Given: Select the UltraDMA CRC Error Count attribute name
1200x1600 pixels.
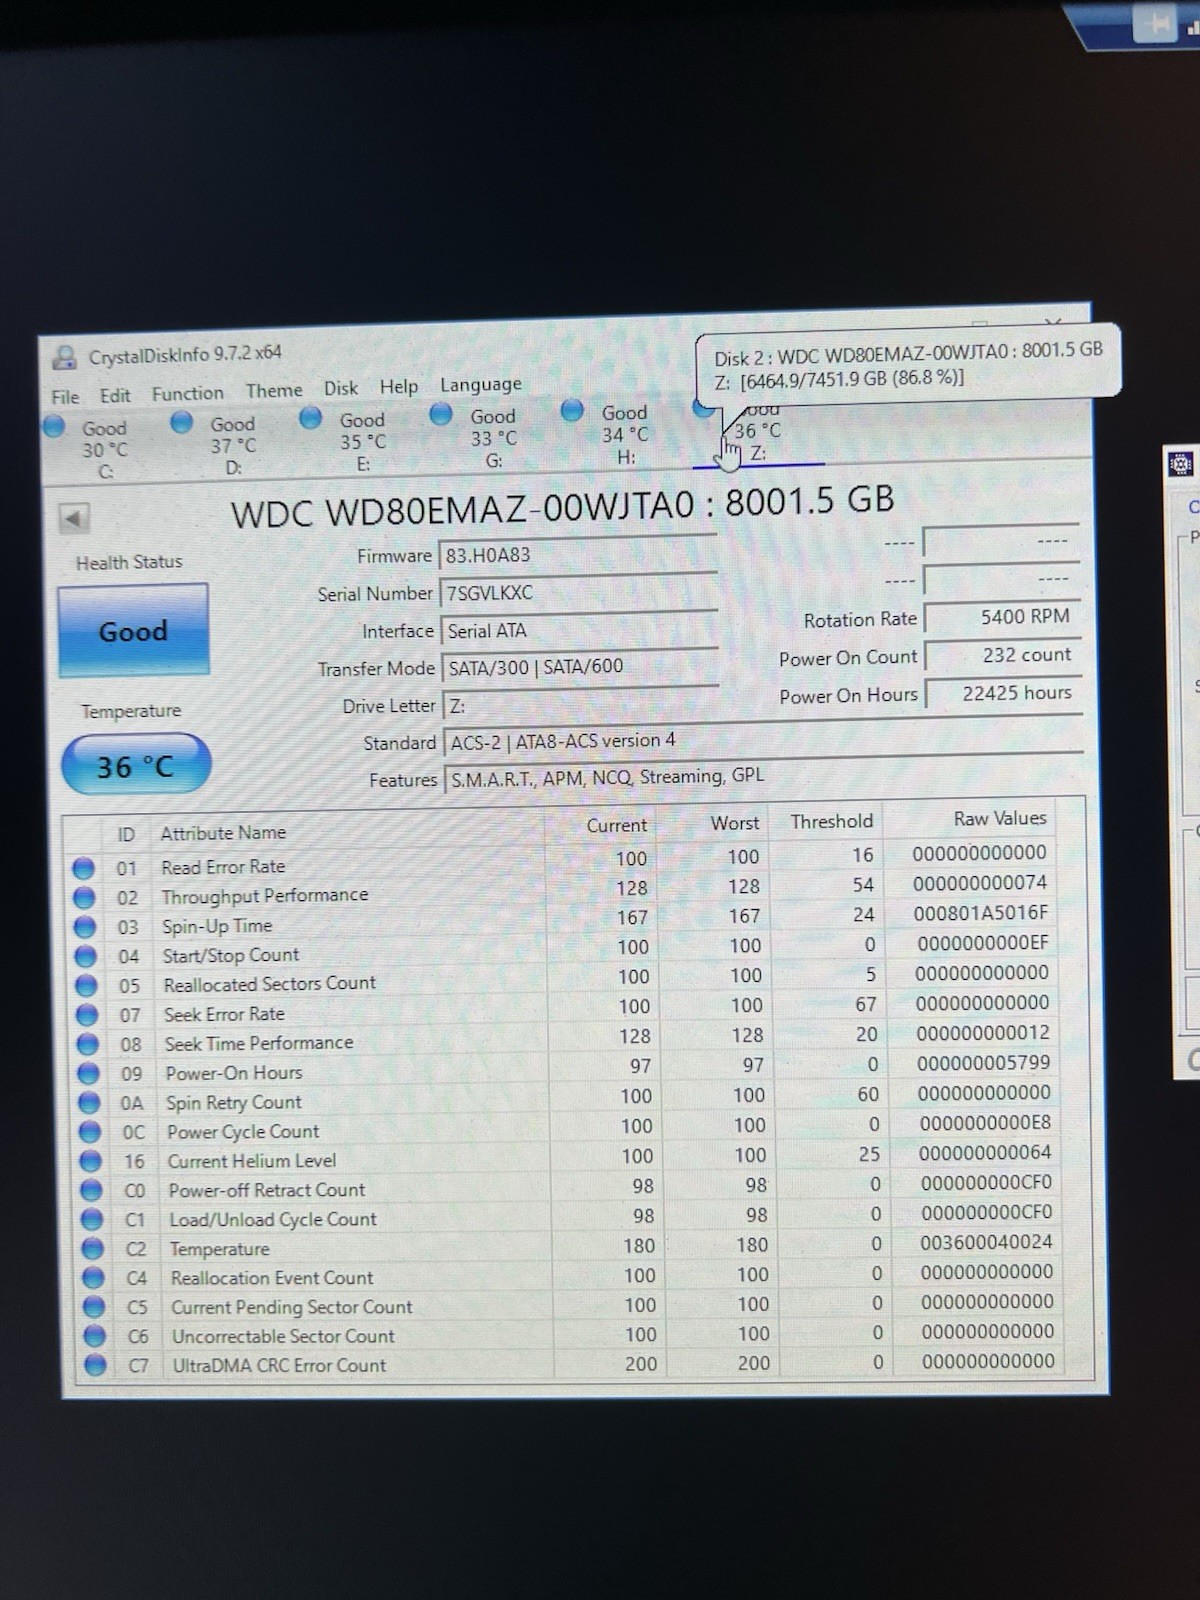Looking at the screenshot, I should click(x=279, y=1365).
